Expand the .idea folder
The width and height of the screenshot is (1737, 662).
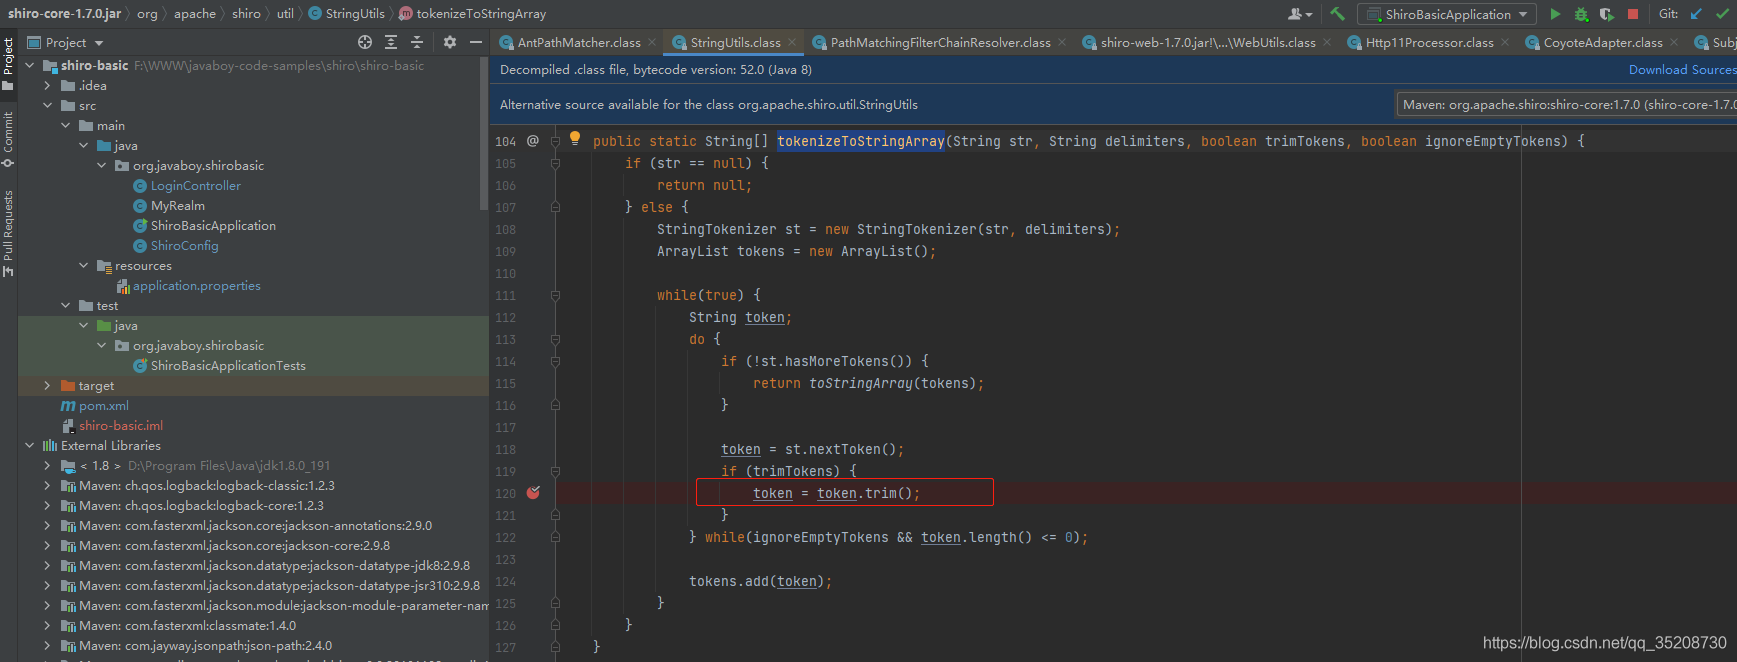tap(47, 86)
